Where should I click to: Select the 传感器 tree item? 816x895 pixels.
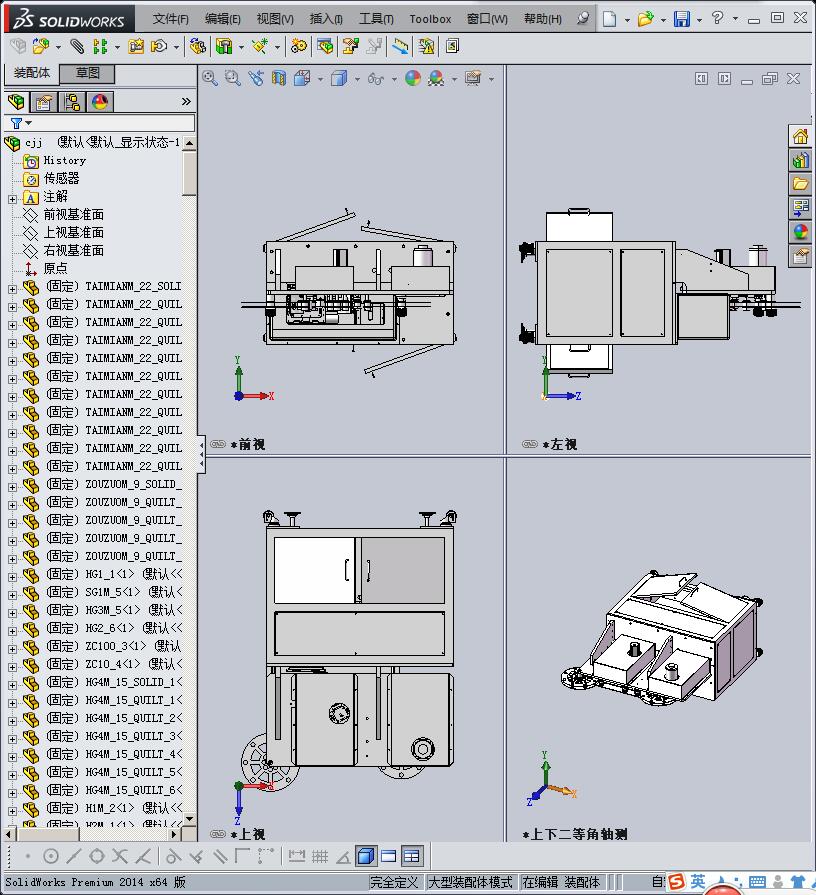pyautogui.click(x=62, y=179)
